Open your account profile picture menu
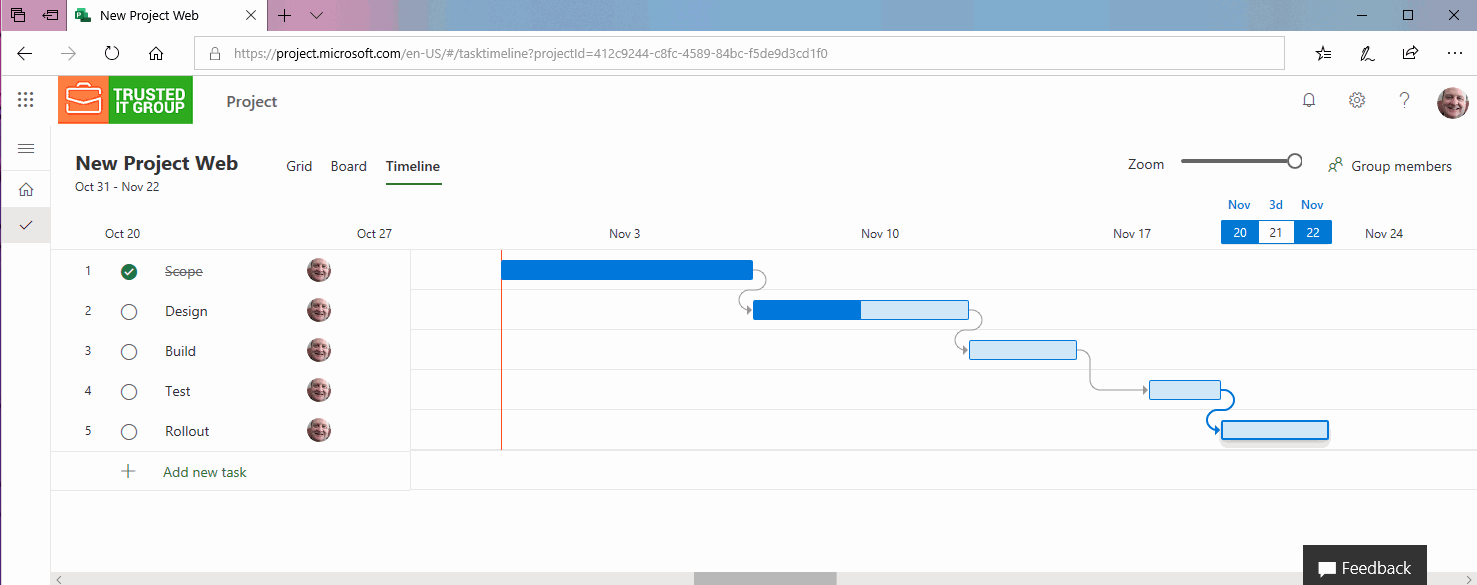This screenshot has height=585, width=1477. (x=1453, y=101)
